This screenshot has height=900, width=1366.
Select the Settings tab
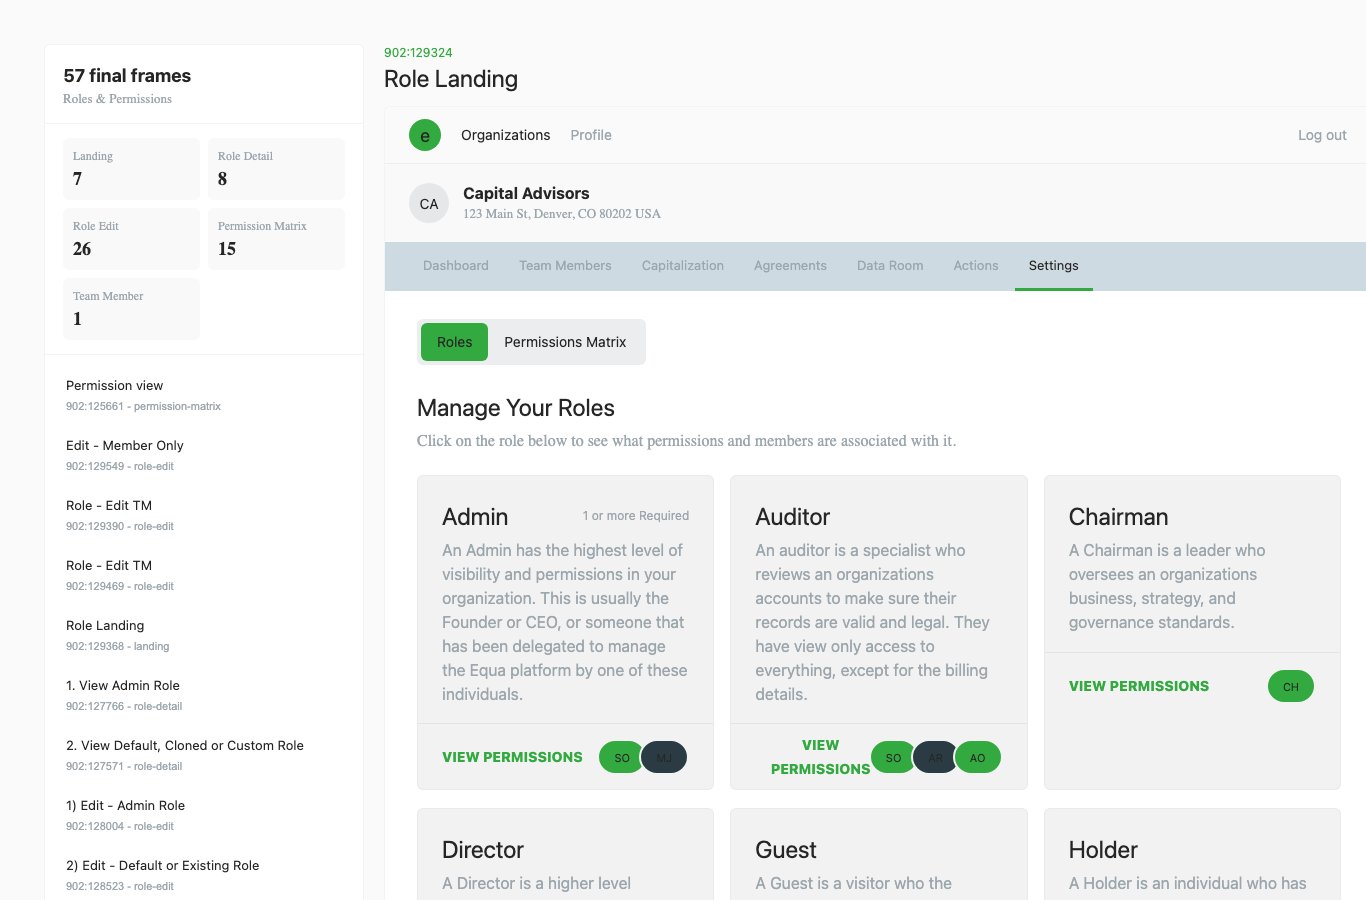click(x=1054, y=266)
